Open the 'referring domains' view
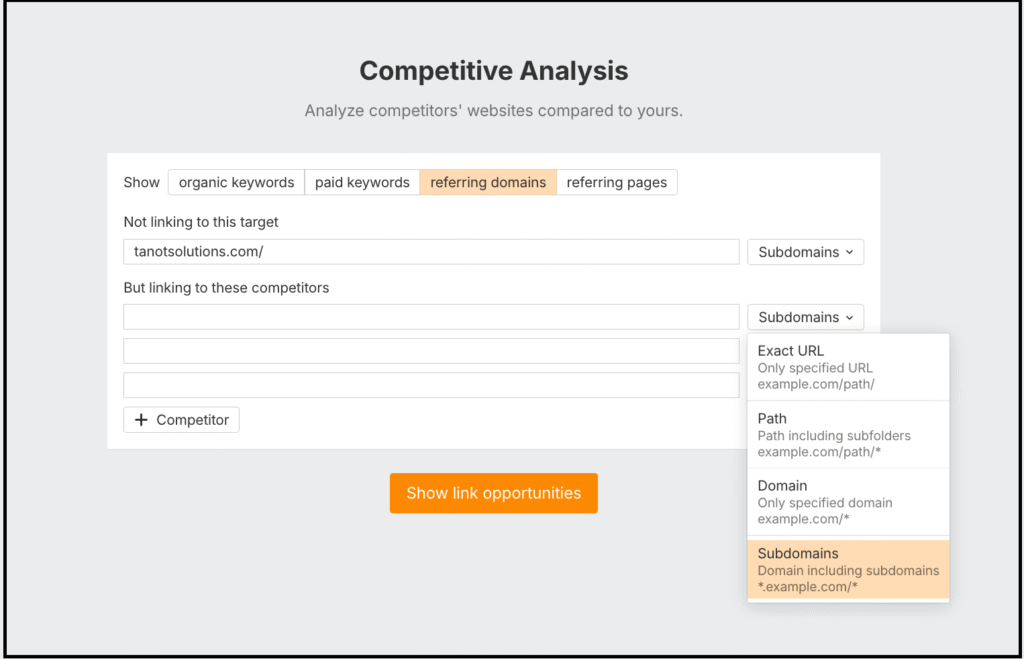Viewport: 1024px width, 659px height. (488, 182)
